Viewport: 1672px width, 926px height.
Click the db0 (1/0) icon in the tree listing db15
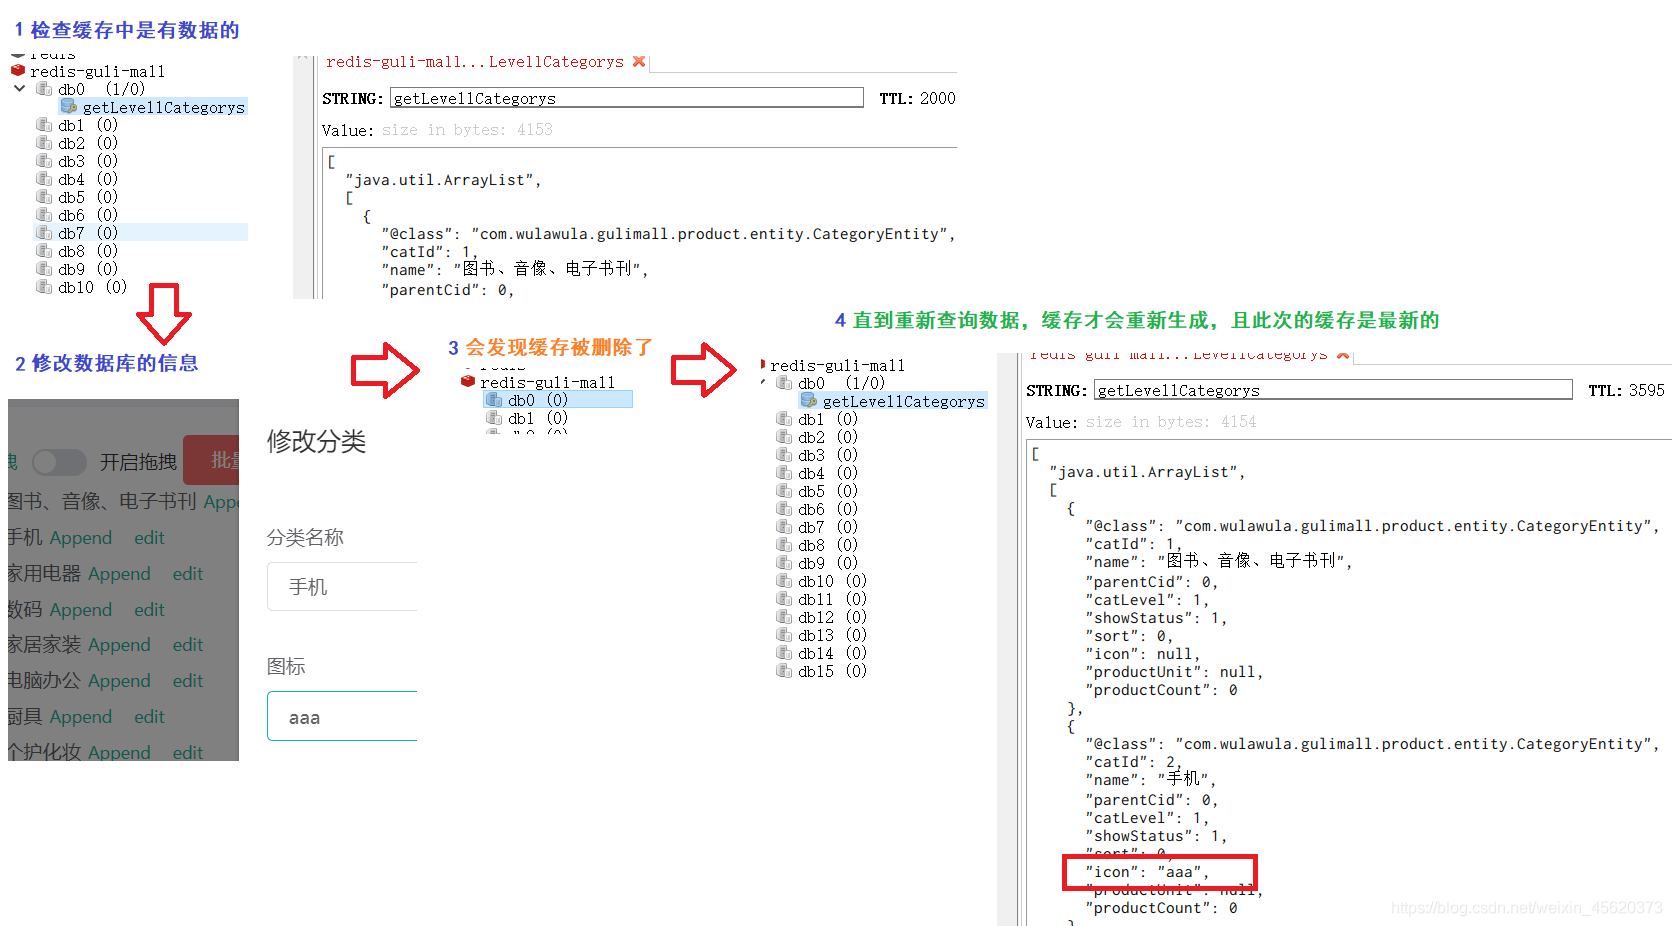tap(784, 383)
